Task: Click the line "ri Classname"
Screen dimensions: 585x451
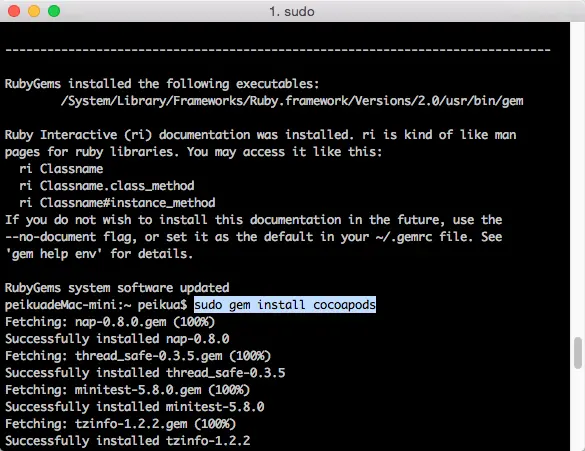Action: [61, 169]
